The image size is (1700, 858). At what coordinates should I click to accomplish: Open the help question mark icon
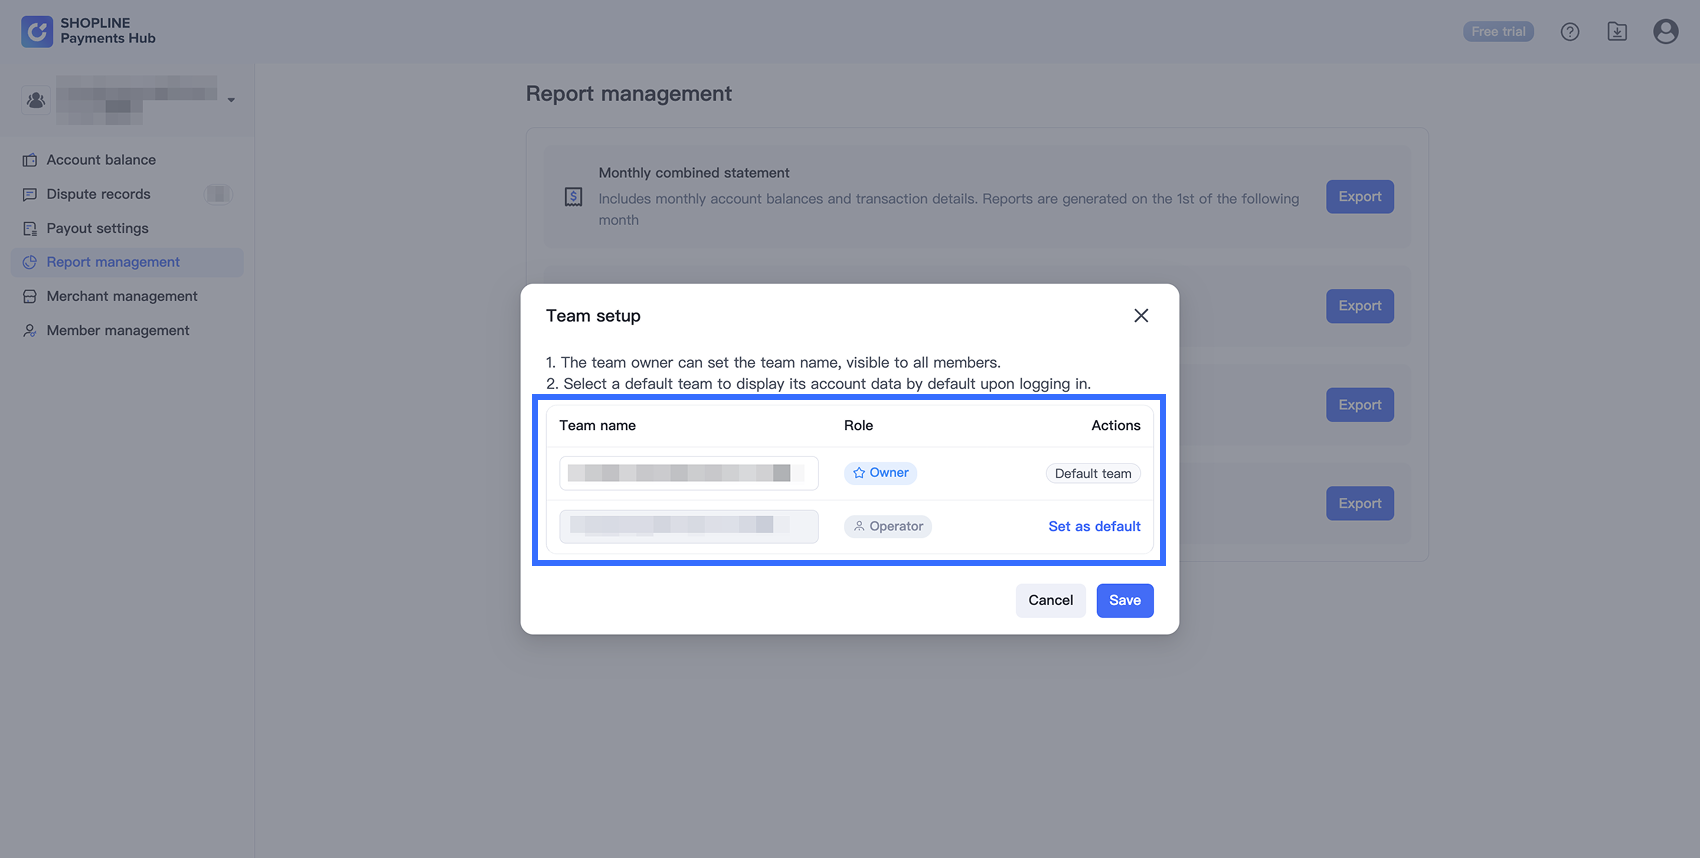[x=1570, y=32]
